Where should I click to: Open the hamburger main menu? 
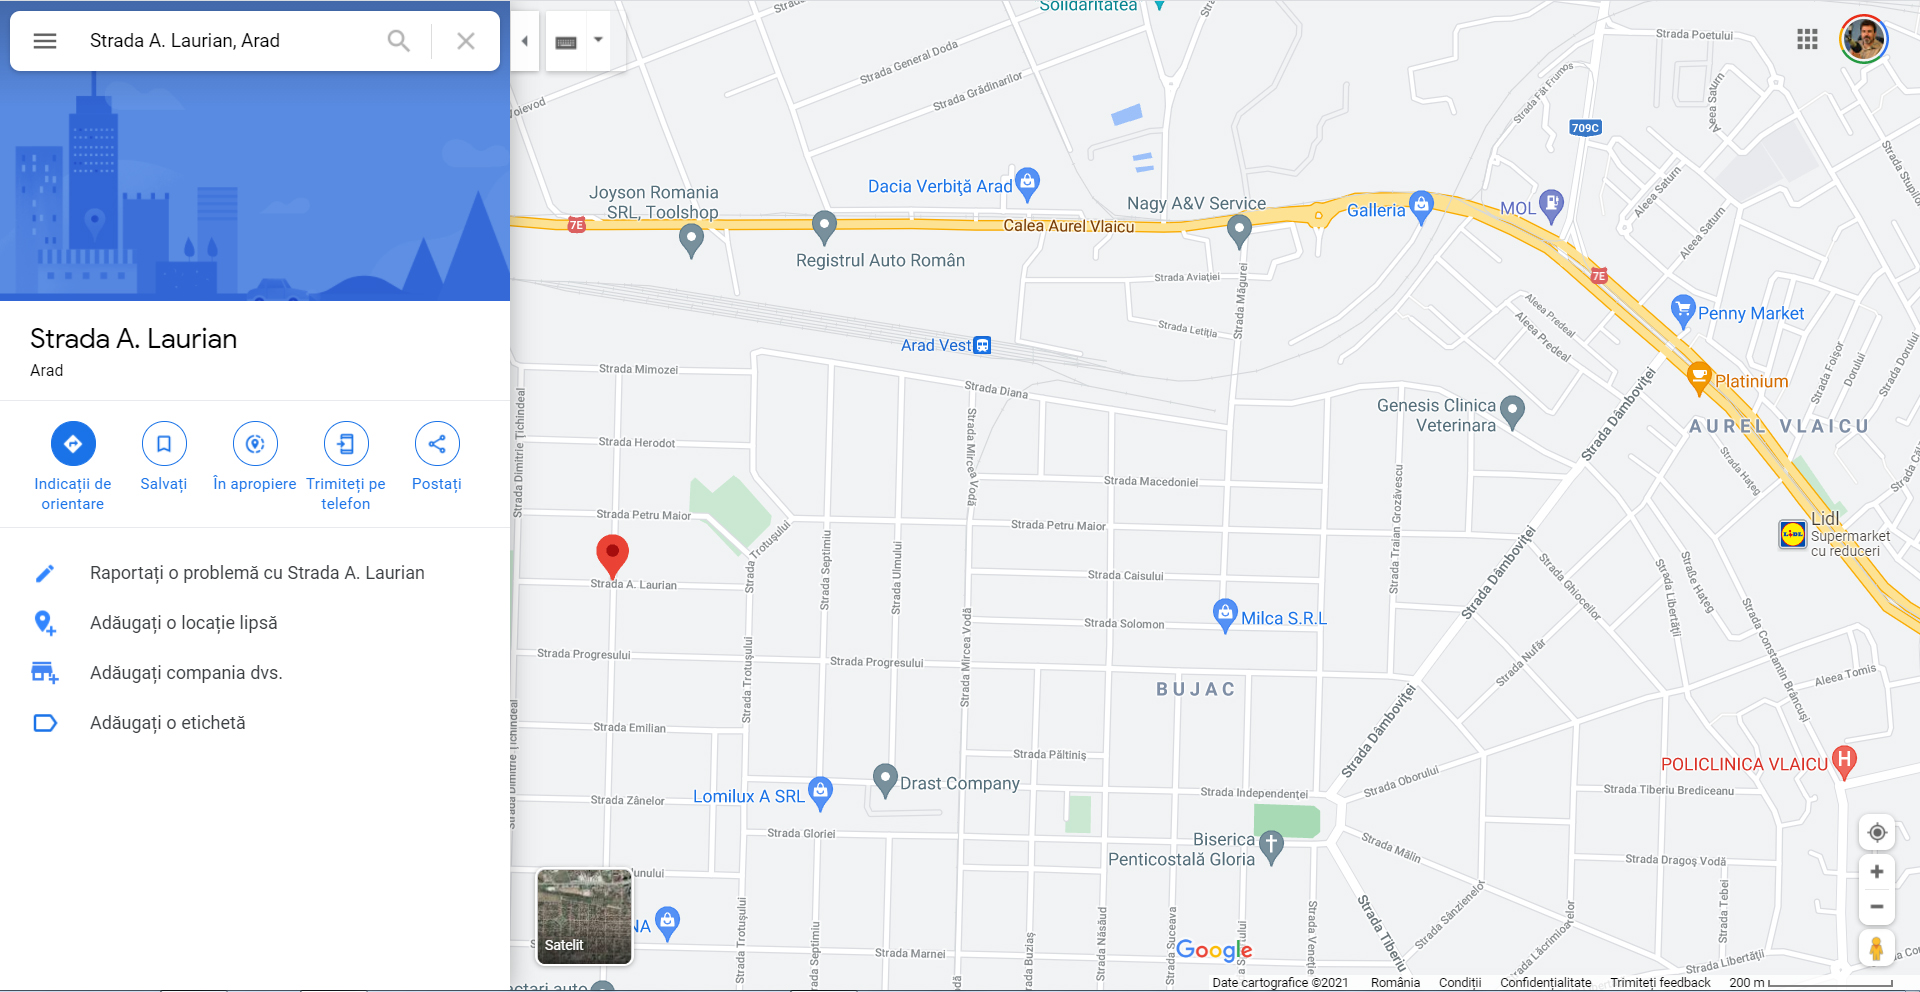[45, 41]
